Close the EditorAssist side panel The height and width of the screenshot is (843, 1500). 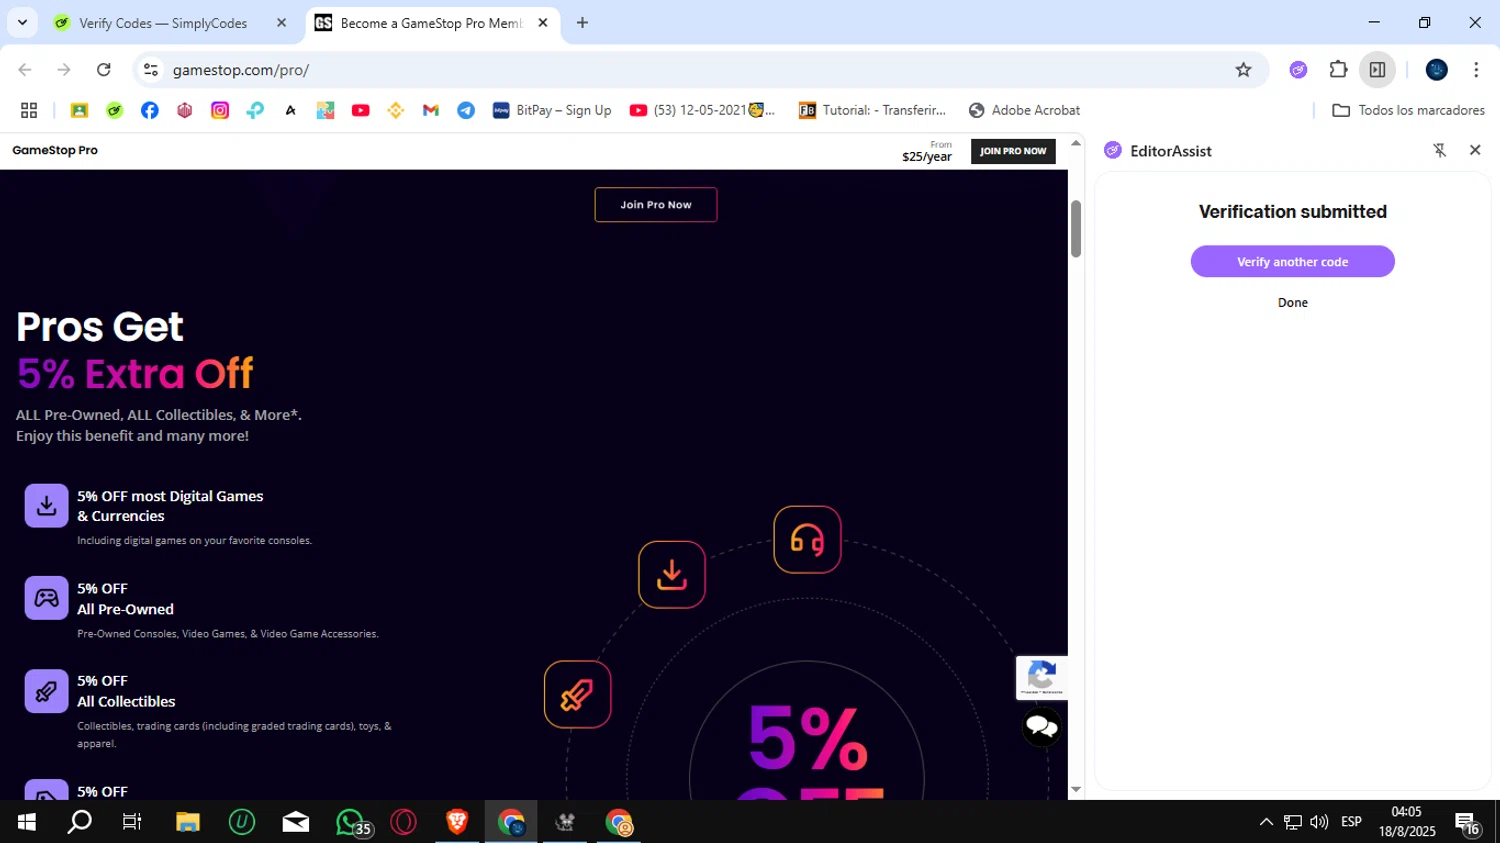point(1475,150)
